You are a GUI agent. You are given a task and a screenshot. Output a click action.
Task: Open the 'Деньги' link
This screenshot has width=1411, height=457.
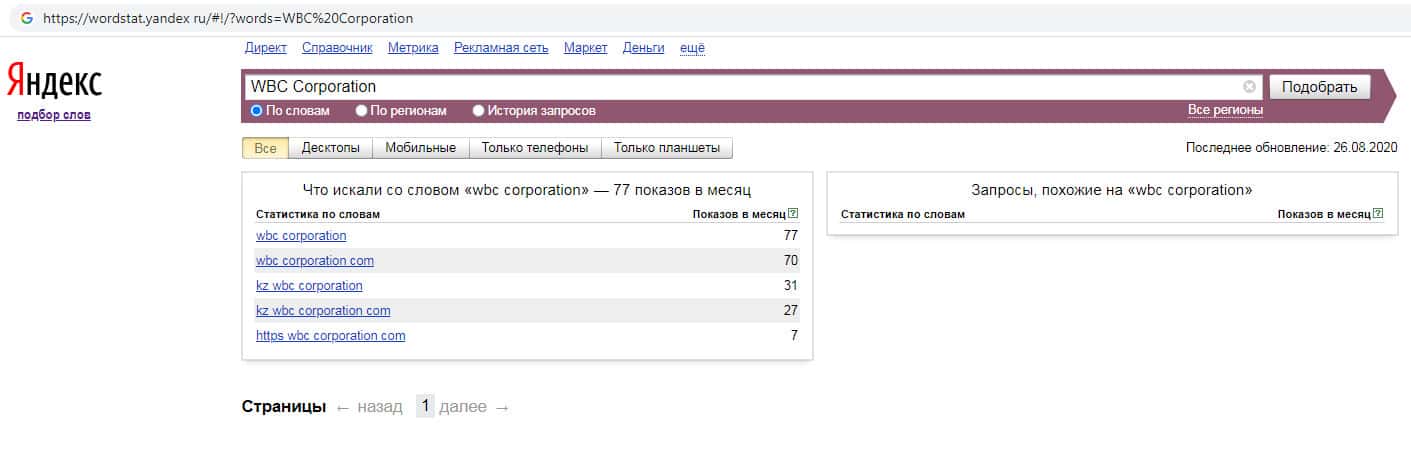click(x=643, y=47)
